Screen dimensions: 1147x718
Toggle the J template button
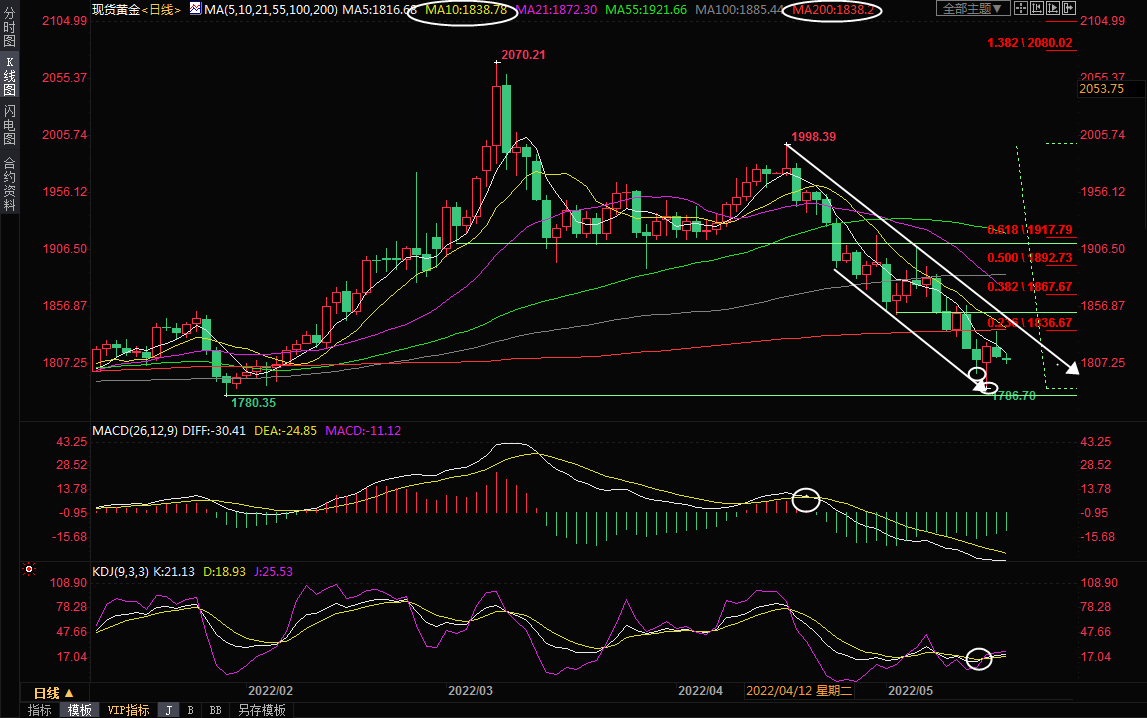coord(168,710)
